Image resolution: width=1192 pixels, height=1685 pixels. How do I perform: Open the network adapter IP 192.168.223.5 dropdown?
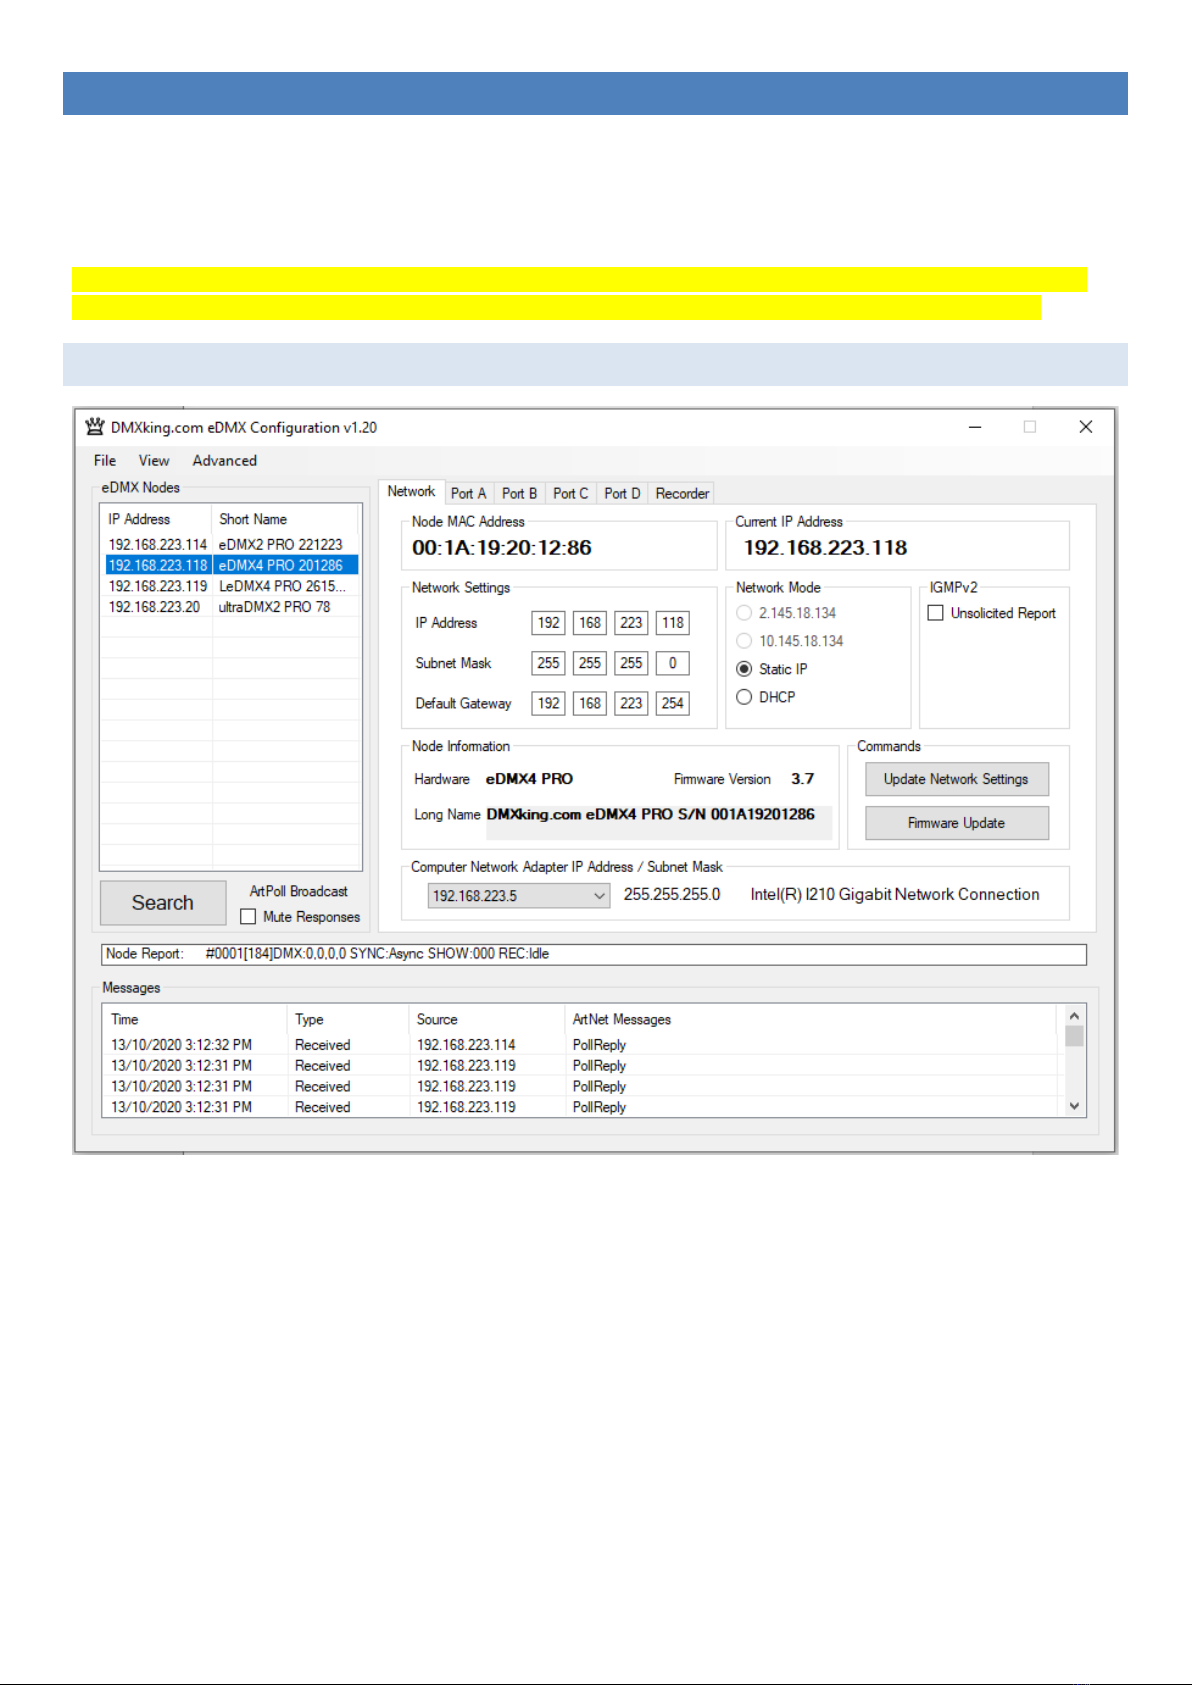coord(519,896)
